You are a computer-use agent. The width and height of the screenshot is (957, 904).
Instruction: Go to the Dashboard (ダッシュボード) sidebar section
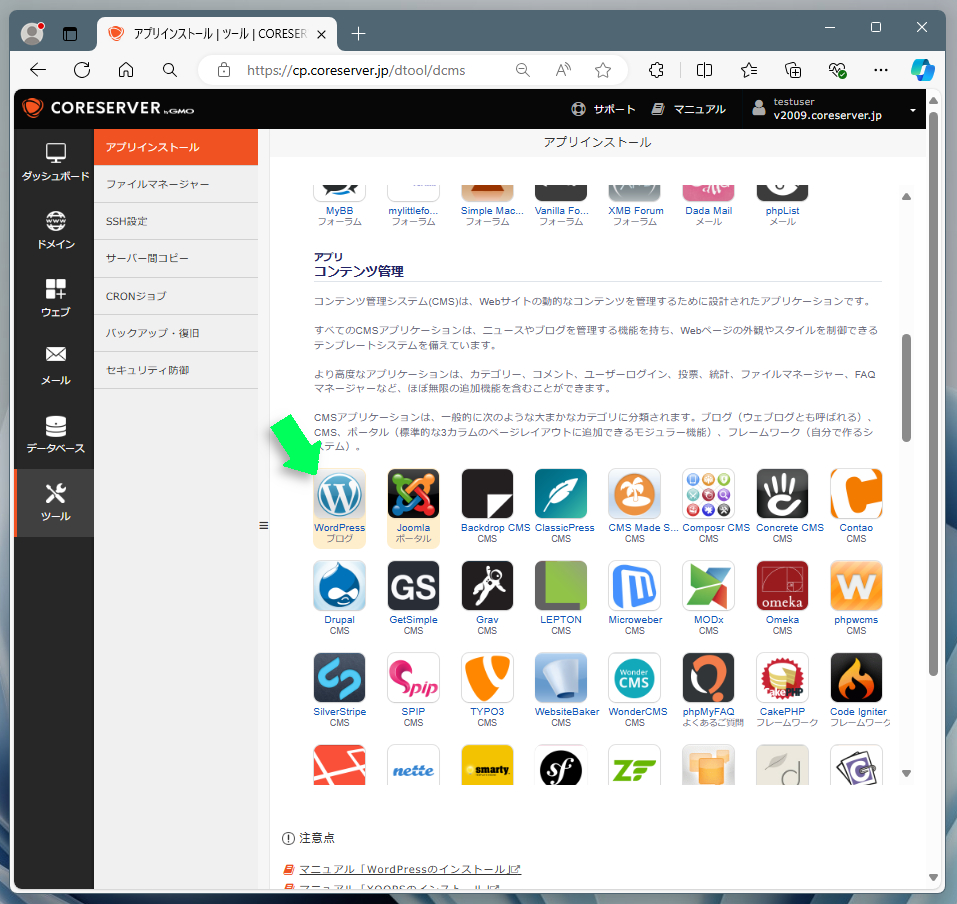[x=55, y=162]
